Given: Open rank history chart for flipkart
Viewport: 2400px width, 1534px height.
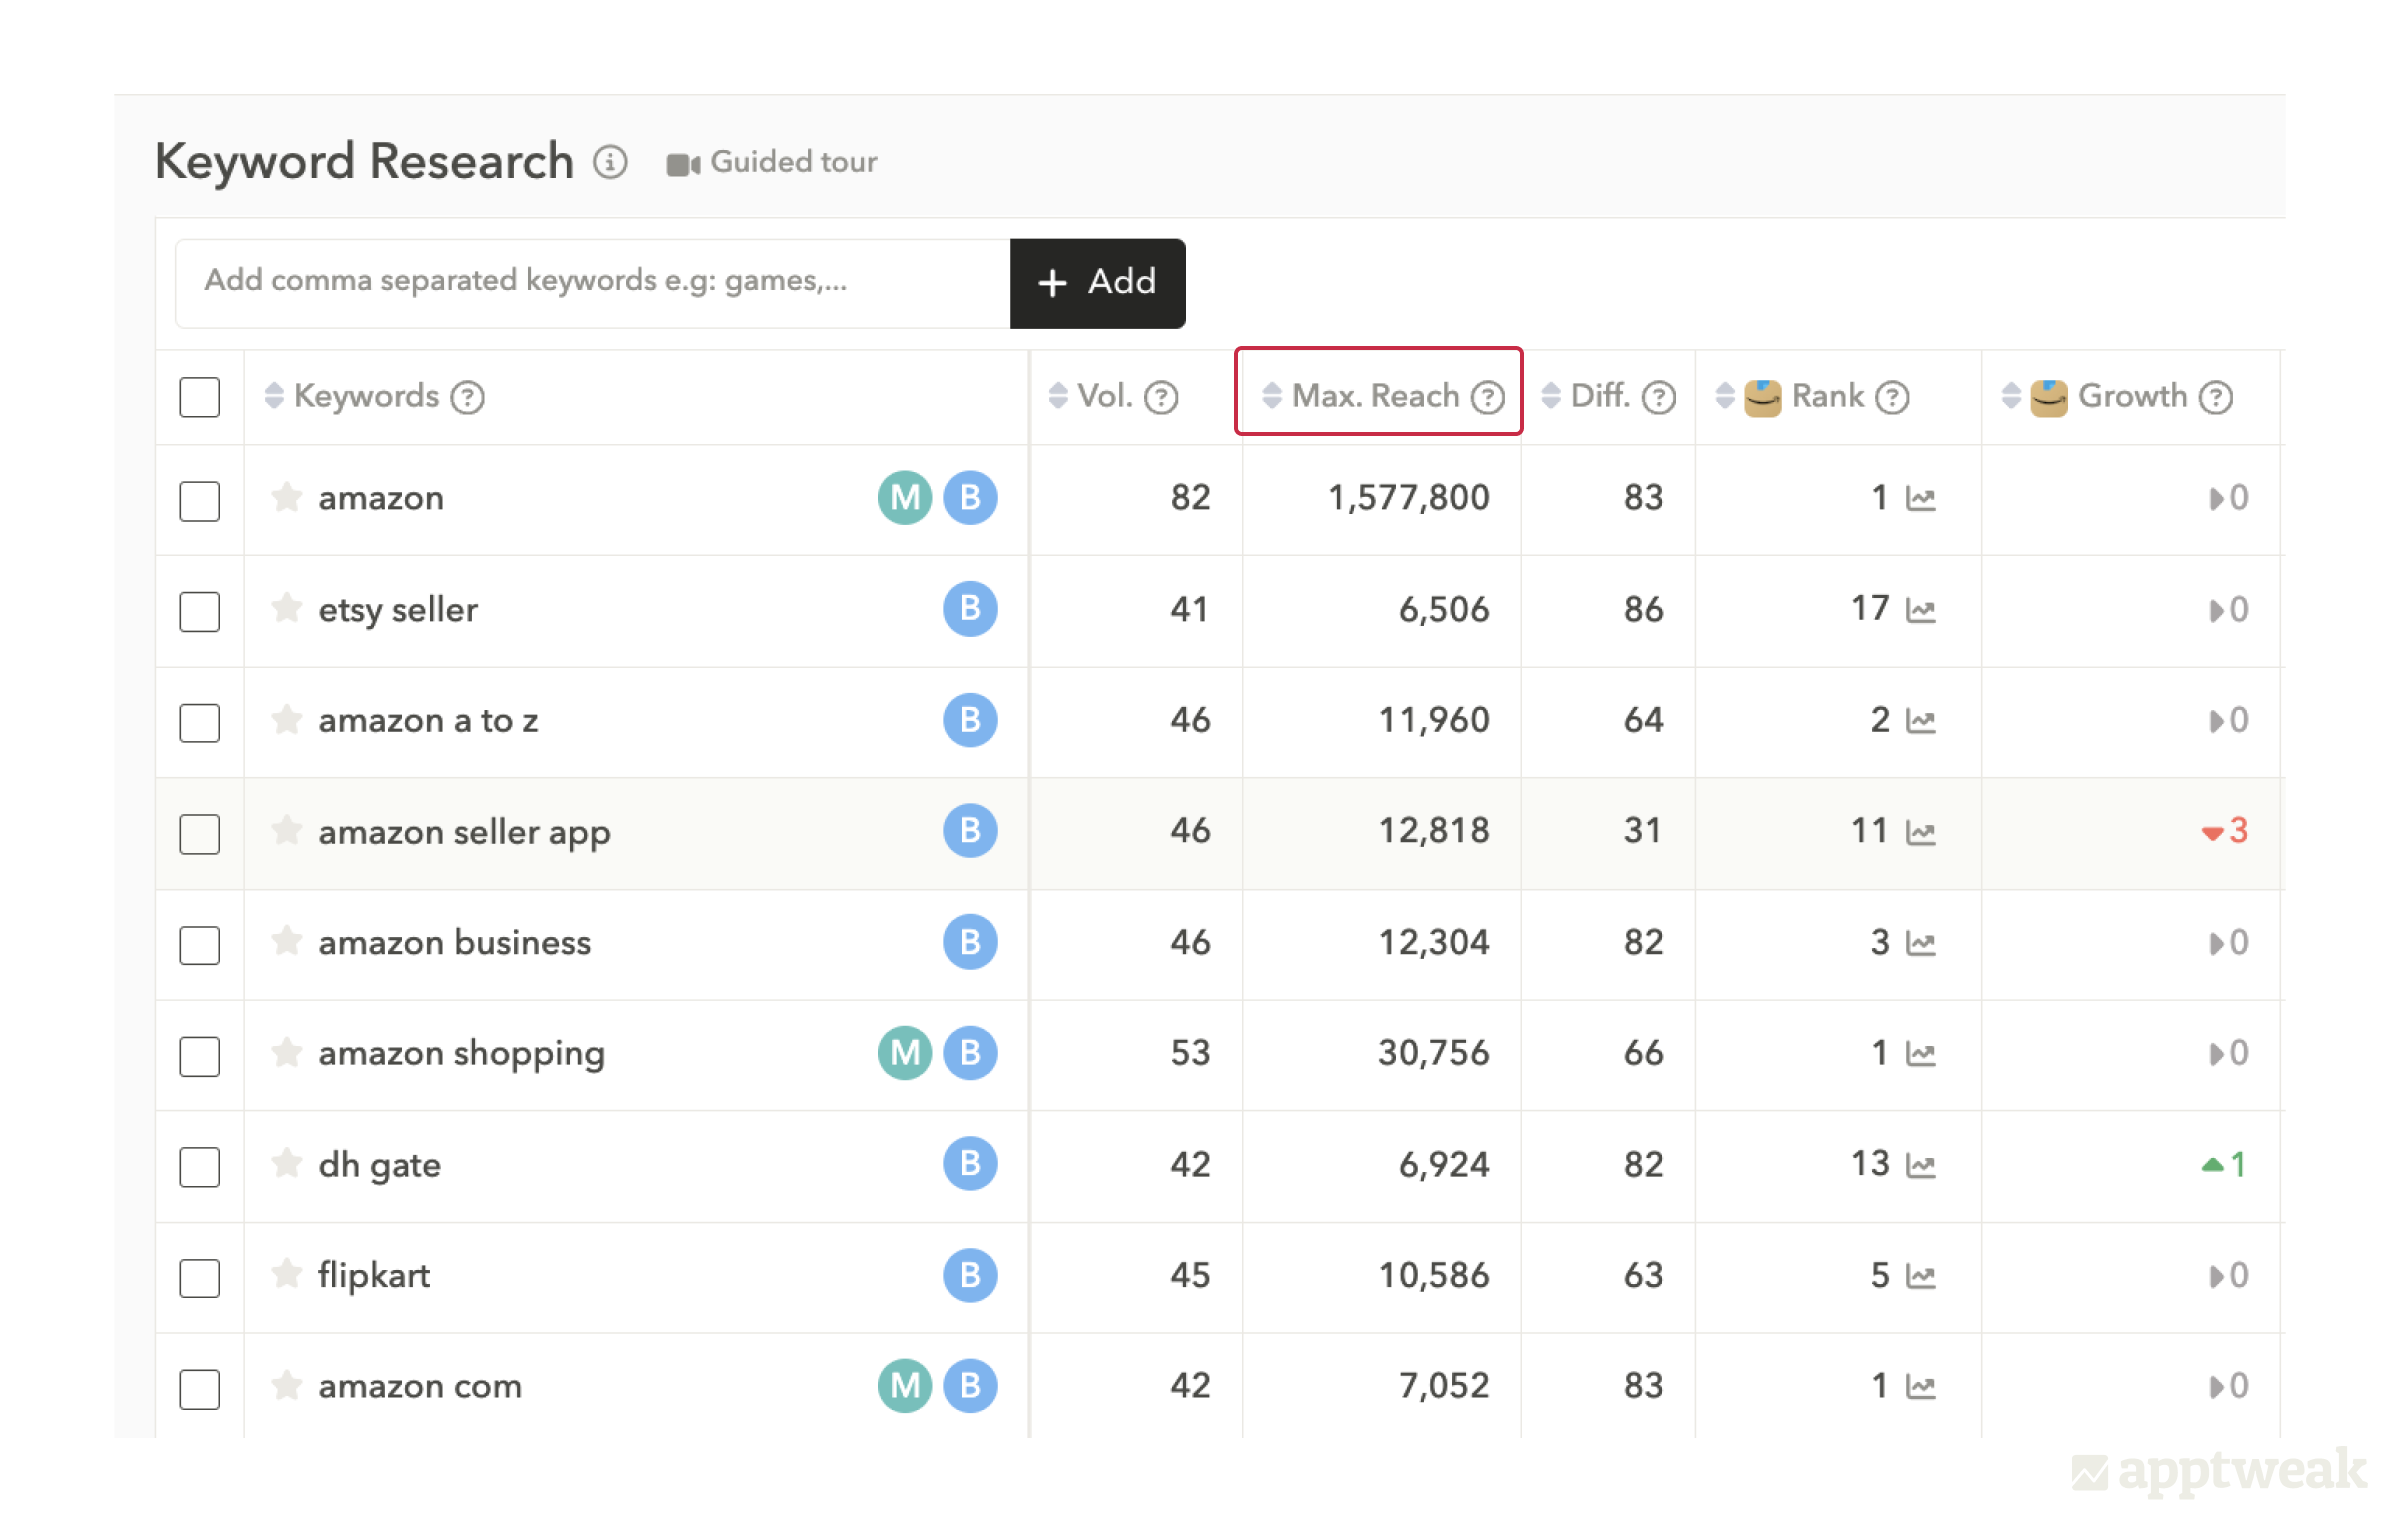Looking at the screenshot, I should point(1921,1276).
